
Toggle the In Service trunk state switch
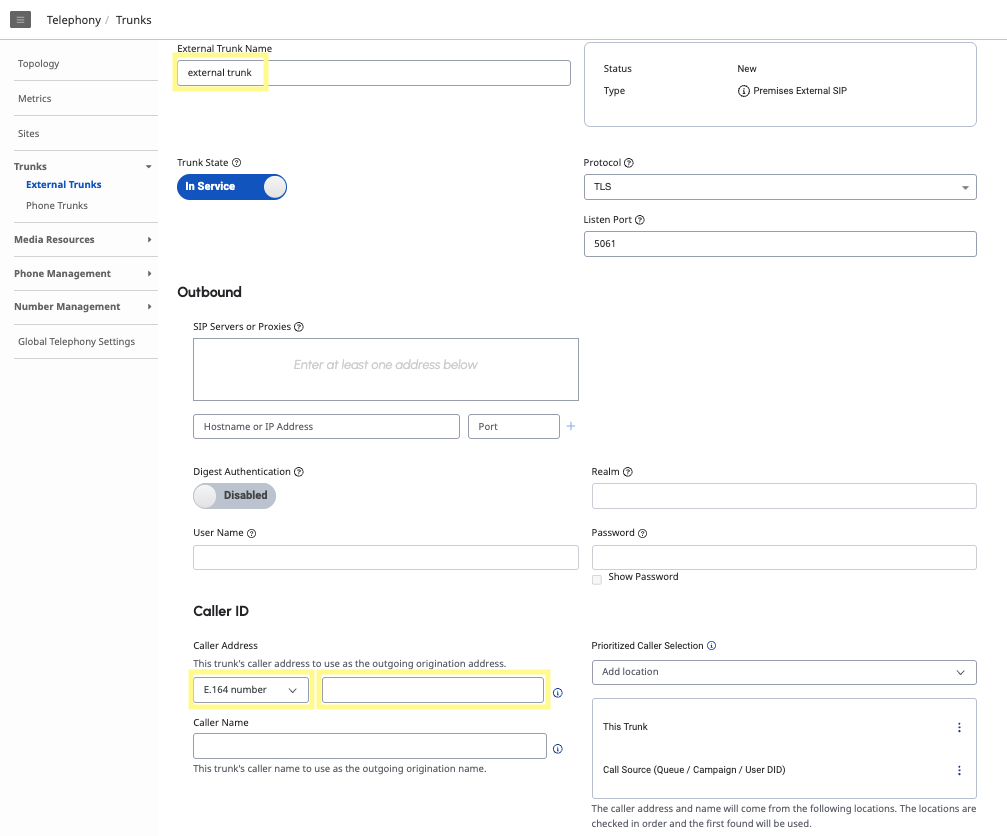point(232,187)
